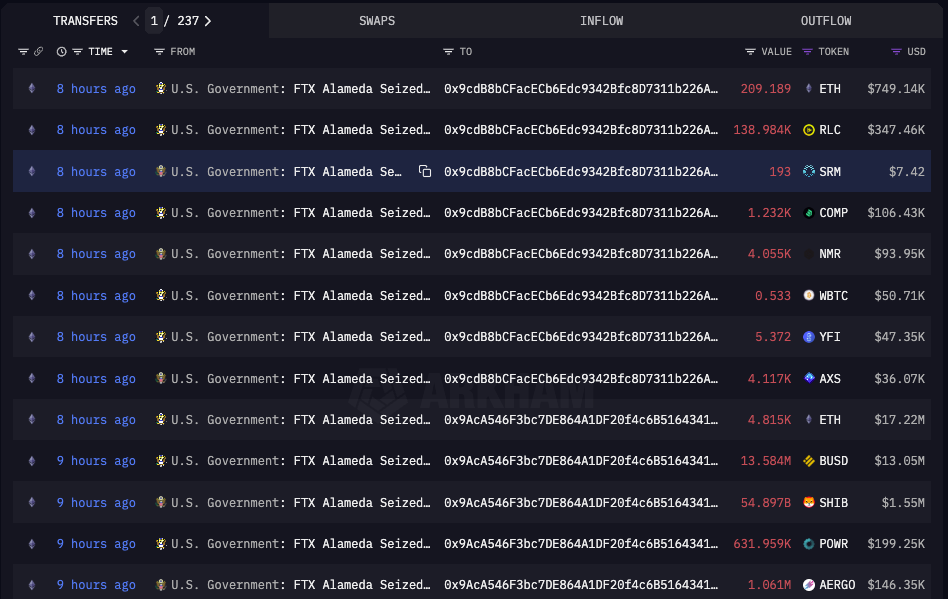
Task: Click the SHIB token icon
Action: click(x=808, y=502)
